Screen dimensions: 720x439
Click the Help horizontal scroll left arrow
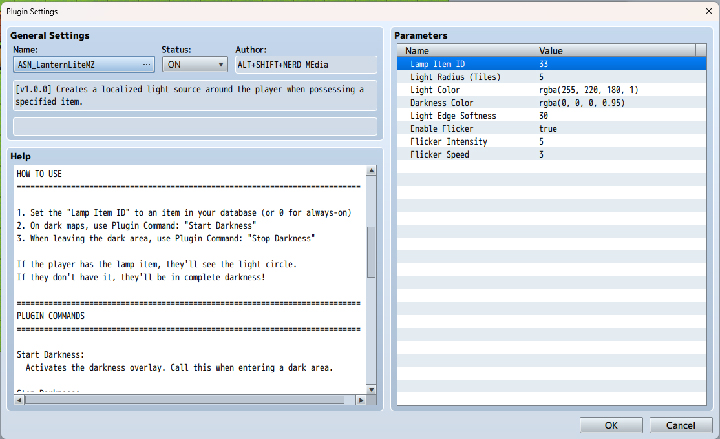pos(19,400)
